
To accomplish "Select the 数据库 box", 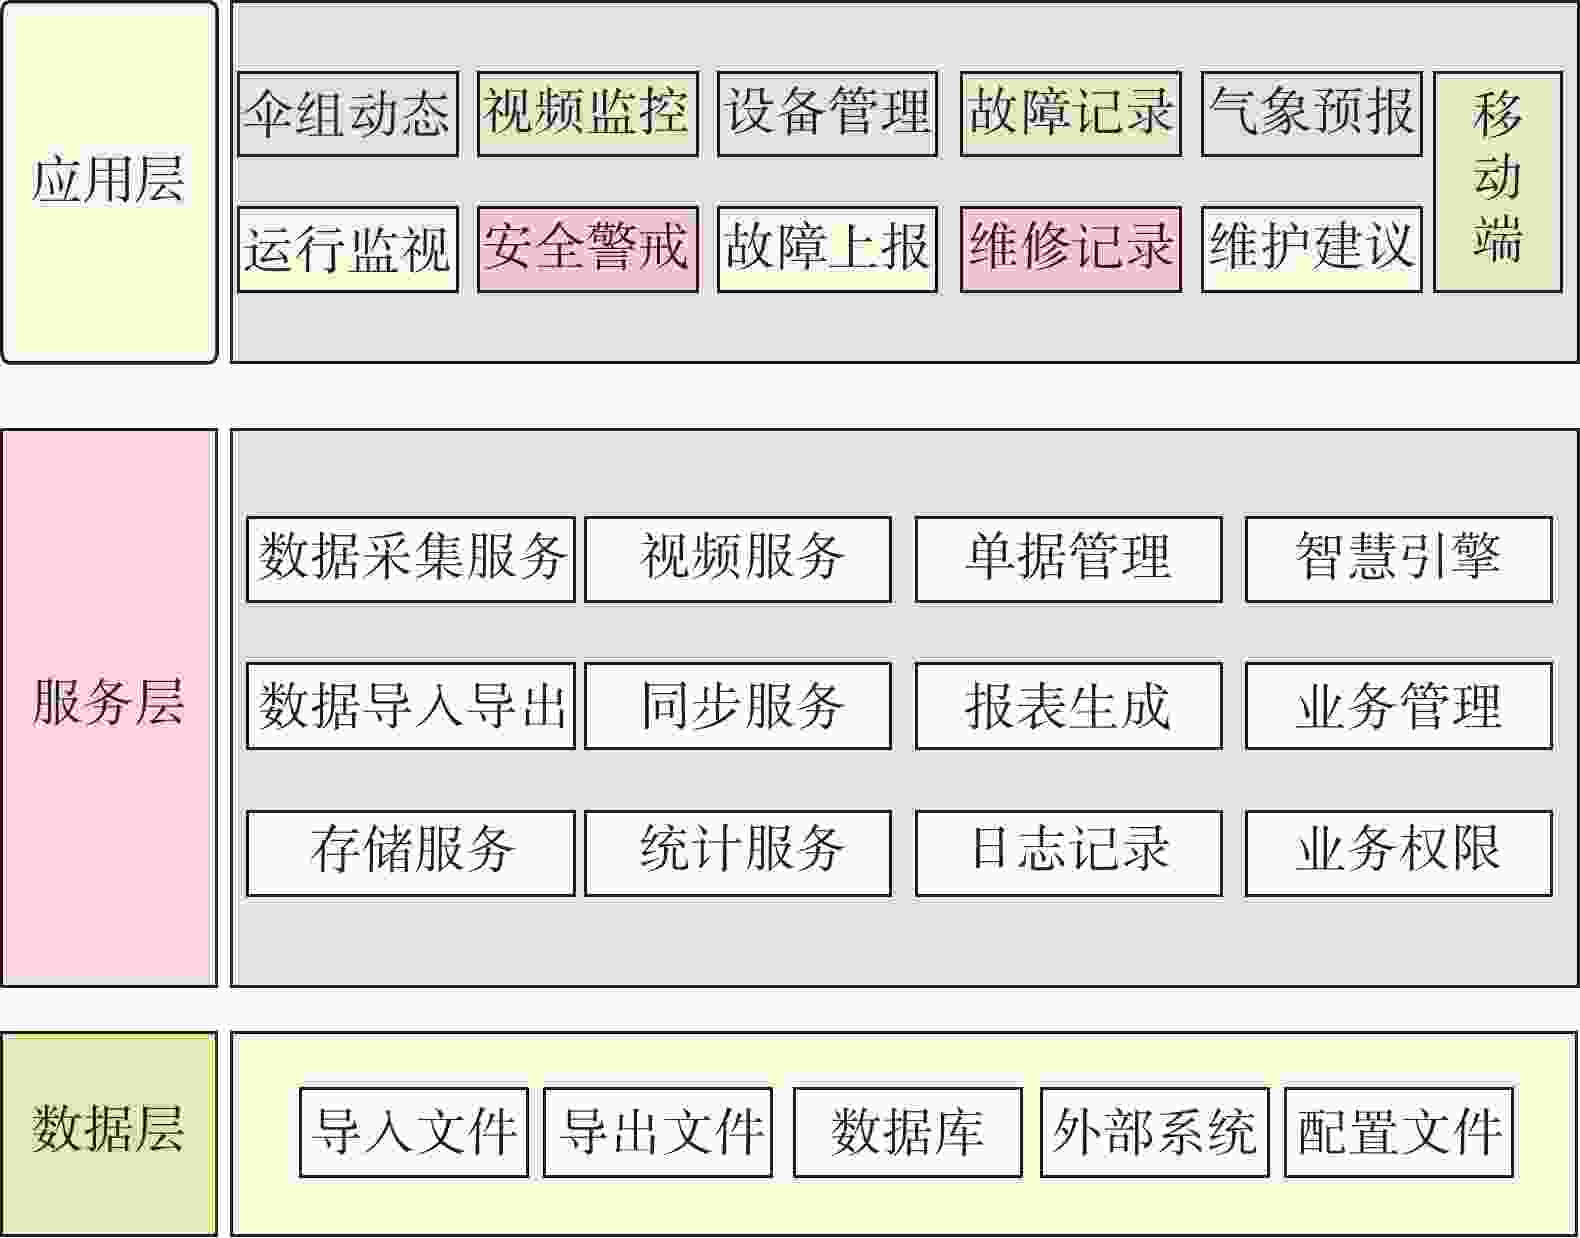I will (x=908, y=1132).
